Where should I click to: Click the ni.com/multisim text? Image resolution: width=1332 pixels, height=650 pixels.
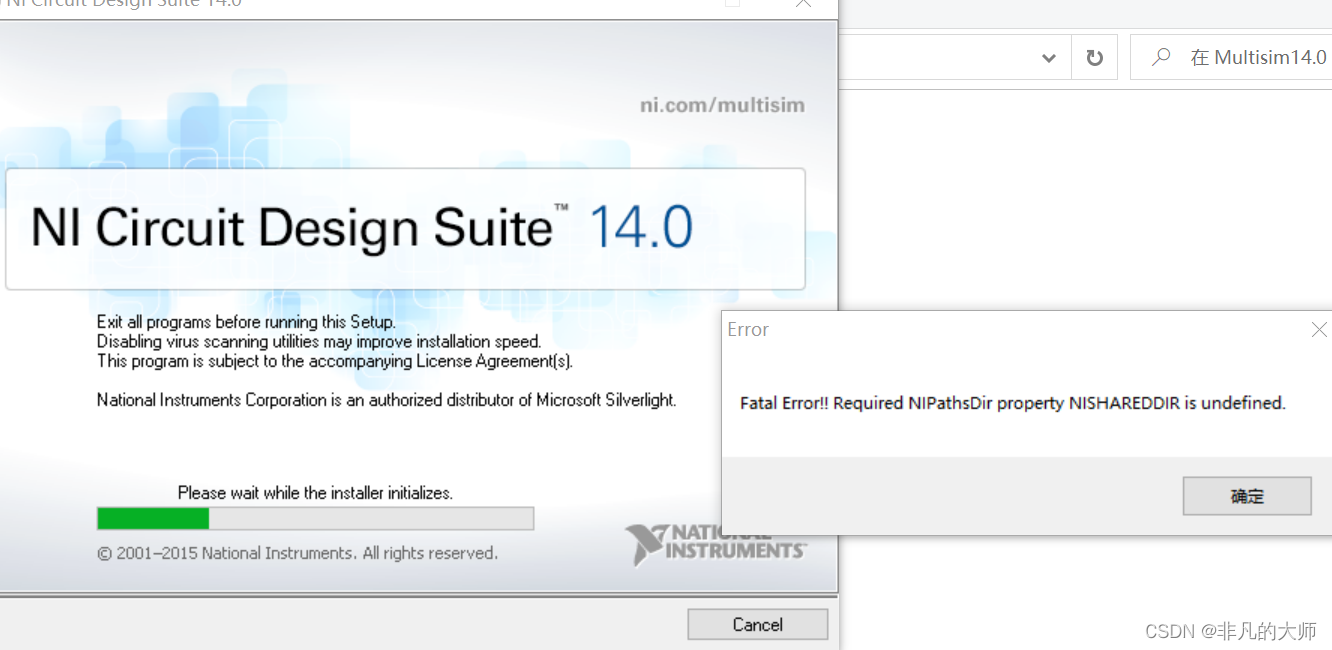tap(722, 105)
